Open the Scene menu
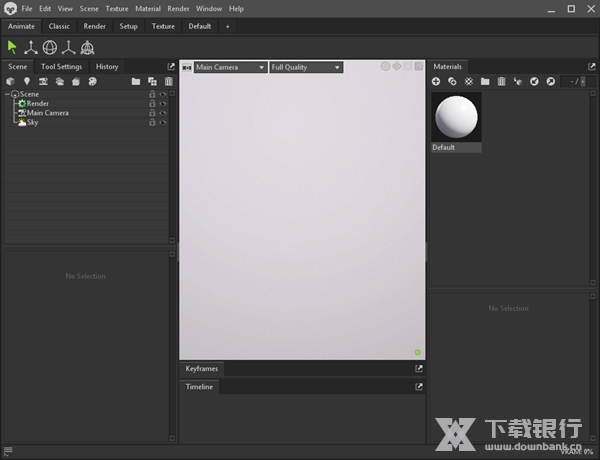This screenshot has width=600, height=460. coord(89,8)
